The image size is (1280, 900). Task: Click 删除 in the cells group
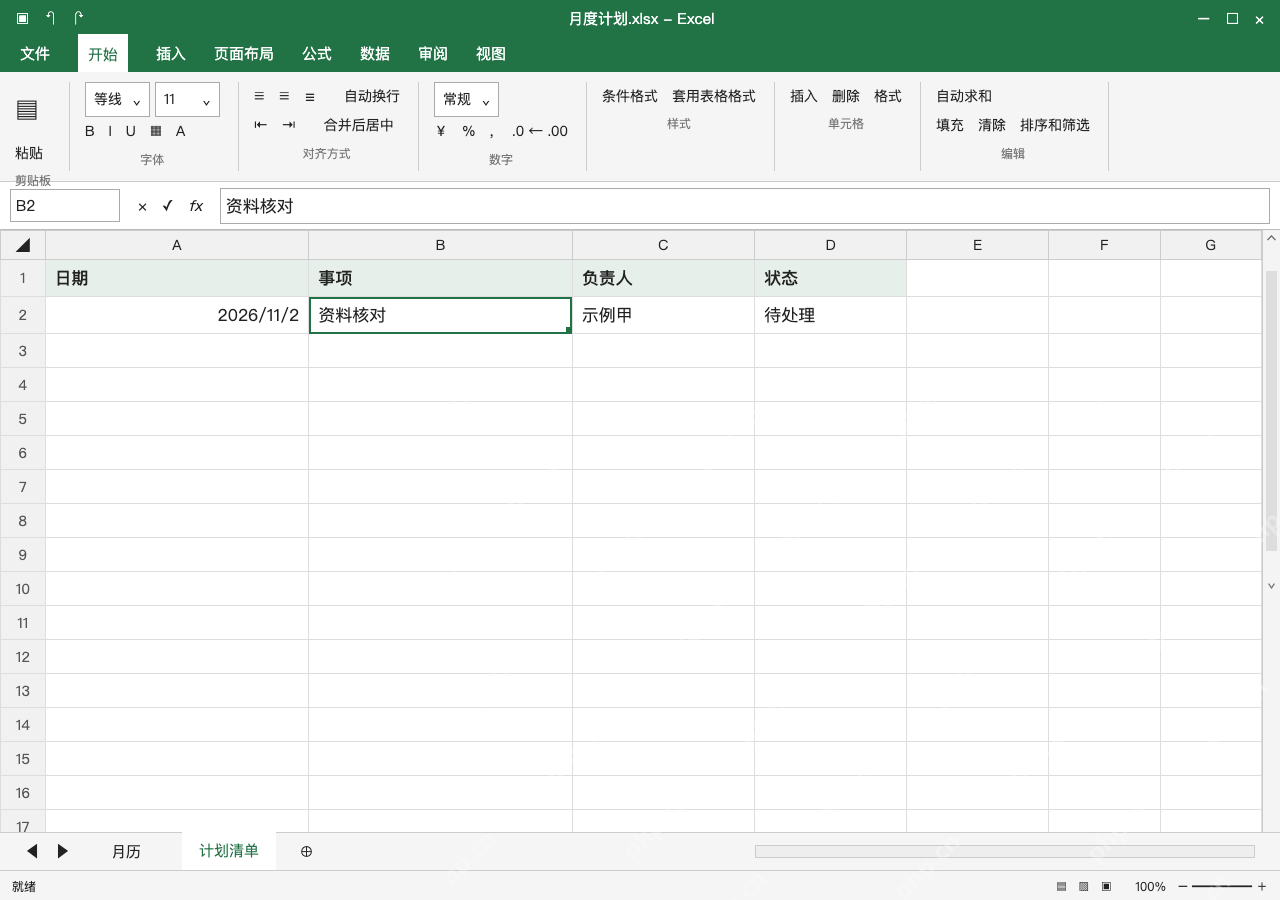click(846, 96)
